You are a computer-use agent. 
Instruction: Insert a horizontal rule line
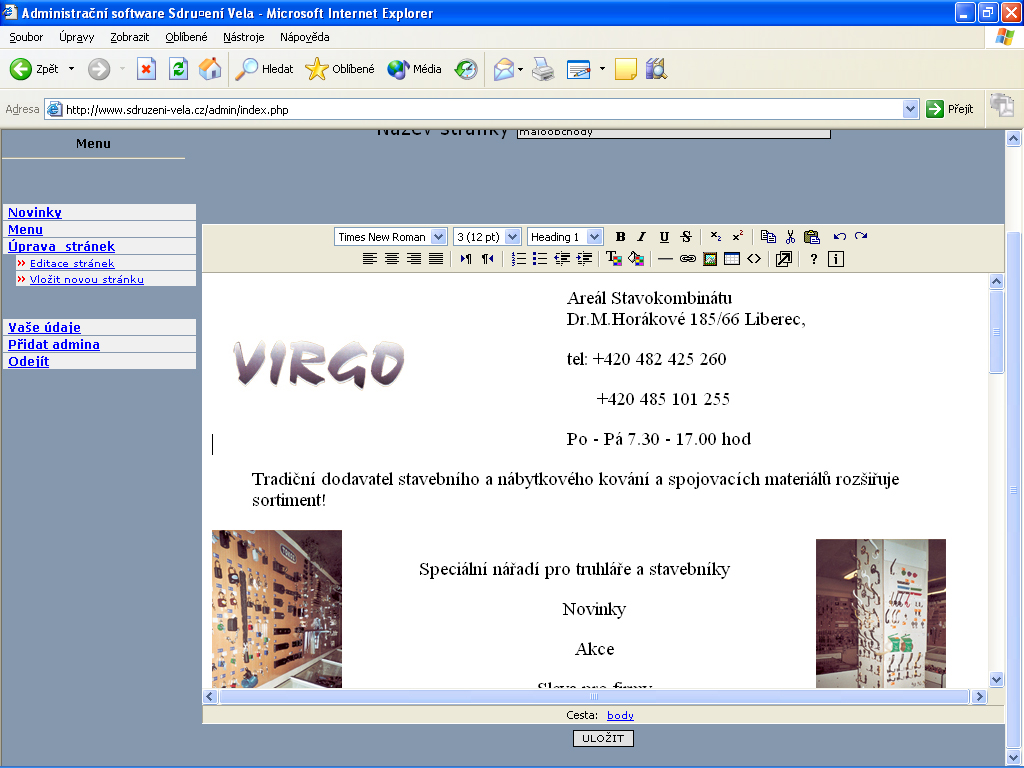[x=665, y=259]
